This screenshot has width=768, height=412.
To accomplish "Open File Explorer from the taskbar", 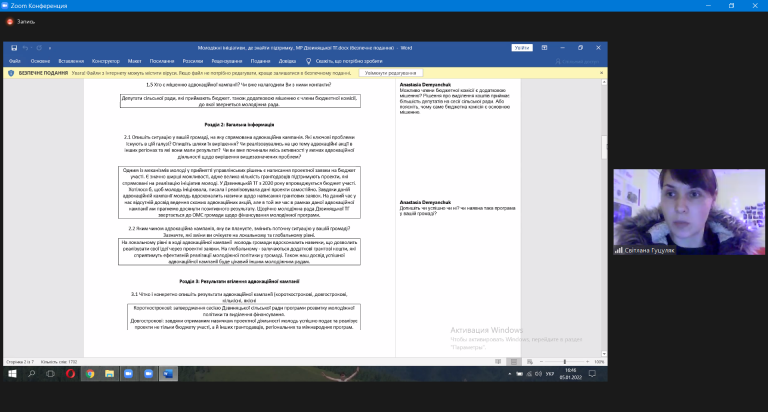I will (x=109, y=374).
